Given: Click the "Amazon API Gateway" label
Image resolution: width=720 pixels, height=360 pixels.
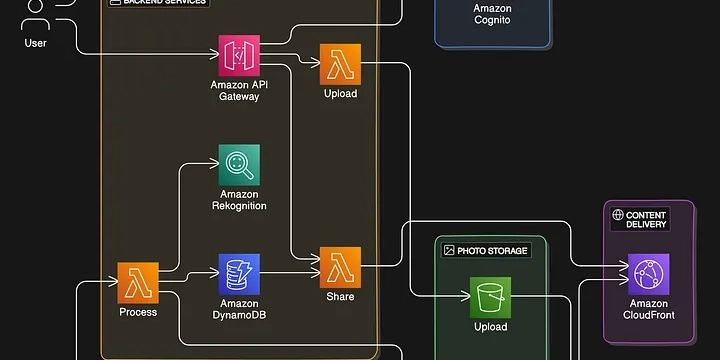Looking at the screenshot, I should (x=239, y=91).
